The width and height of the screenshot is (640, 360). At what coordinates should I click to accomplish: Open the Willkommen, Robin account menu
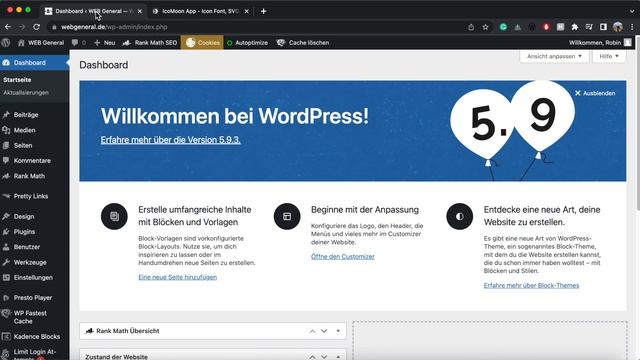tap(600, 42)
